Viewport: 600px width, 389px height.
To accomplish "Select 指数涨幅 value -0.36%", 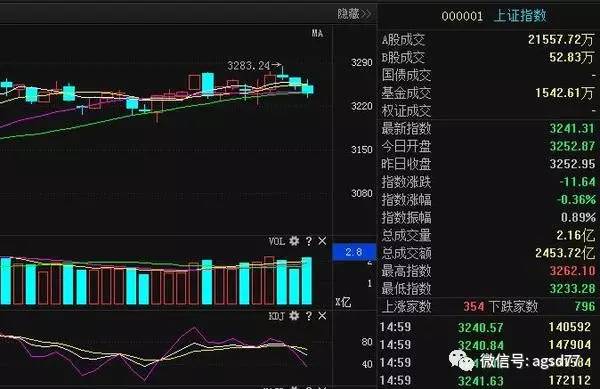I will point(576,200).
